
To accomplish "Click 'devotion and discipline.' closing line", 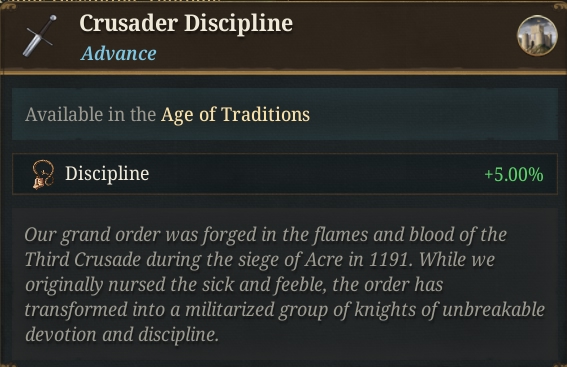I will (x=122, y=335).
